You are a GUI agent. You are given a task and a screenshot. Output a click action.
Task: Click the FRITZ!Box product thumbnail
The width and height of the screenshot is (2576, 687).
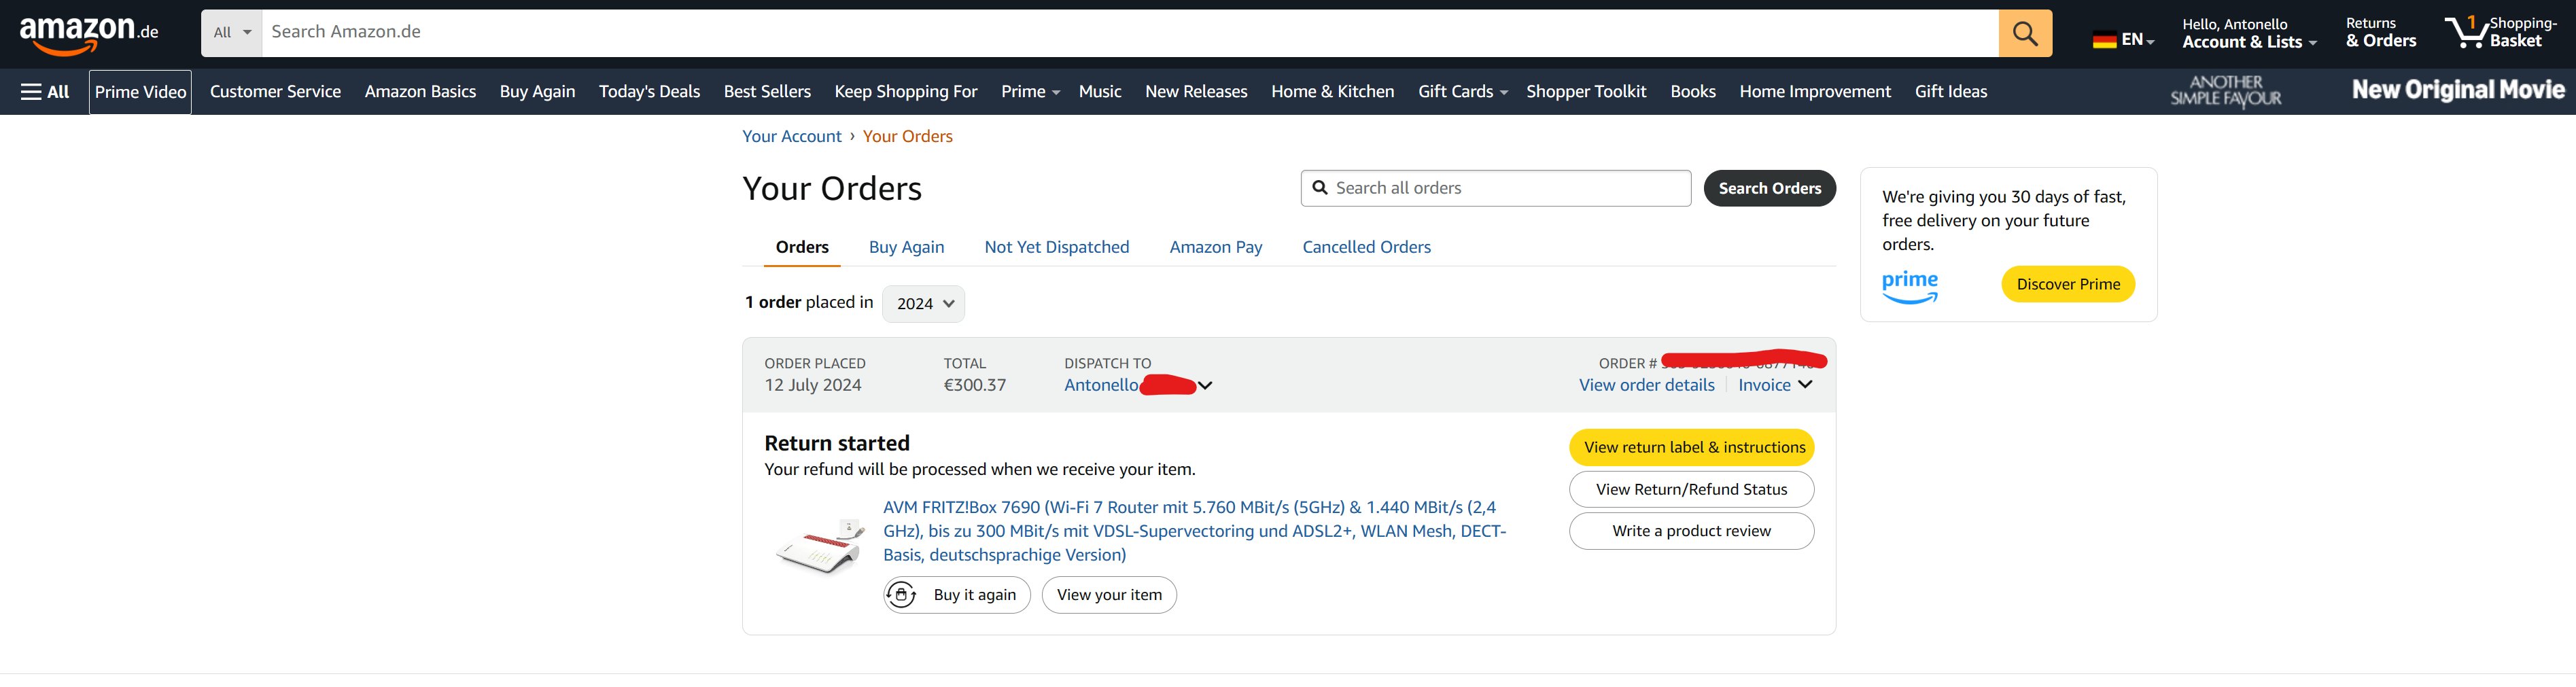pos(820,547)
